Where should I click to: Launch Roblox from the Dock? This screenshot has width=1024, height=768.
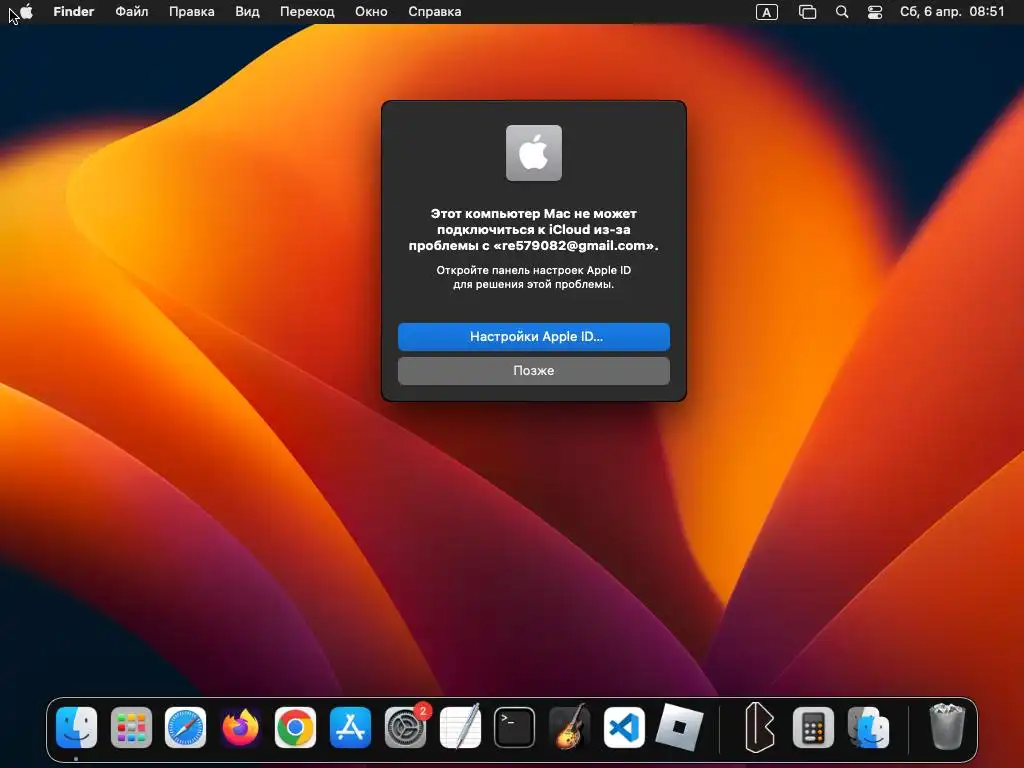coord(679,728)
